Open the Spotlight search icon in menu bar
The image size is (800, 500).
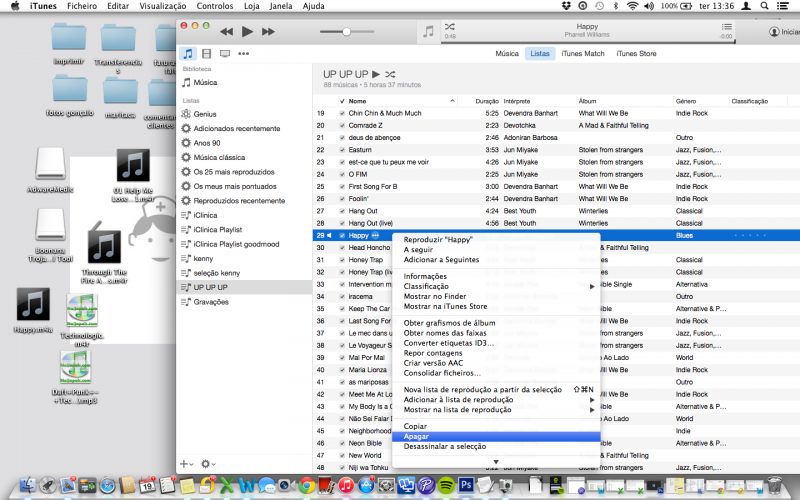click(x=764, y=6)
